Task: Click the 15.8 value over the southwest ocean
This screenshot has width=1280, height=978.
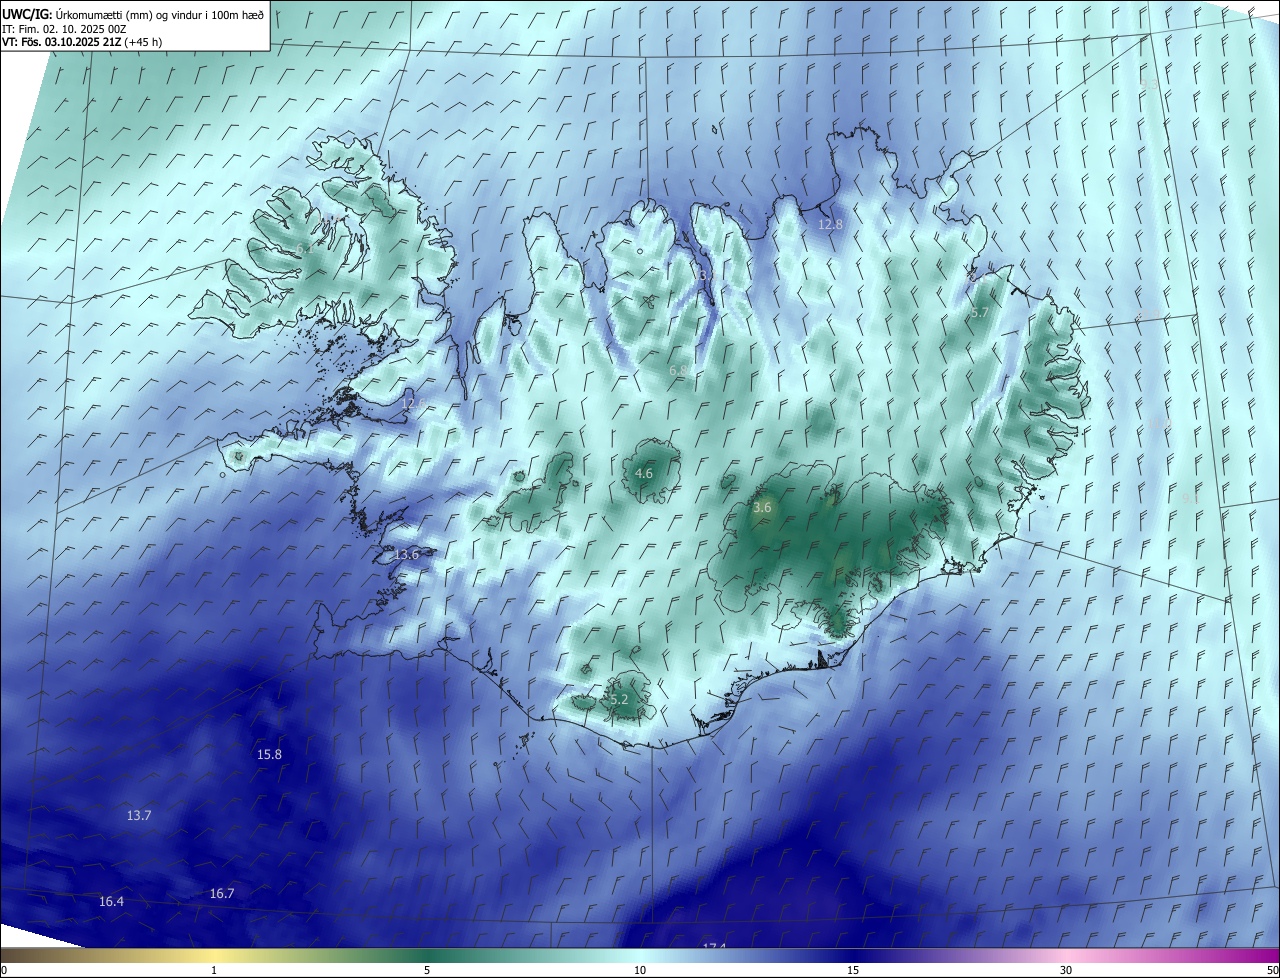Action: tap(269, 755)
